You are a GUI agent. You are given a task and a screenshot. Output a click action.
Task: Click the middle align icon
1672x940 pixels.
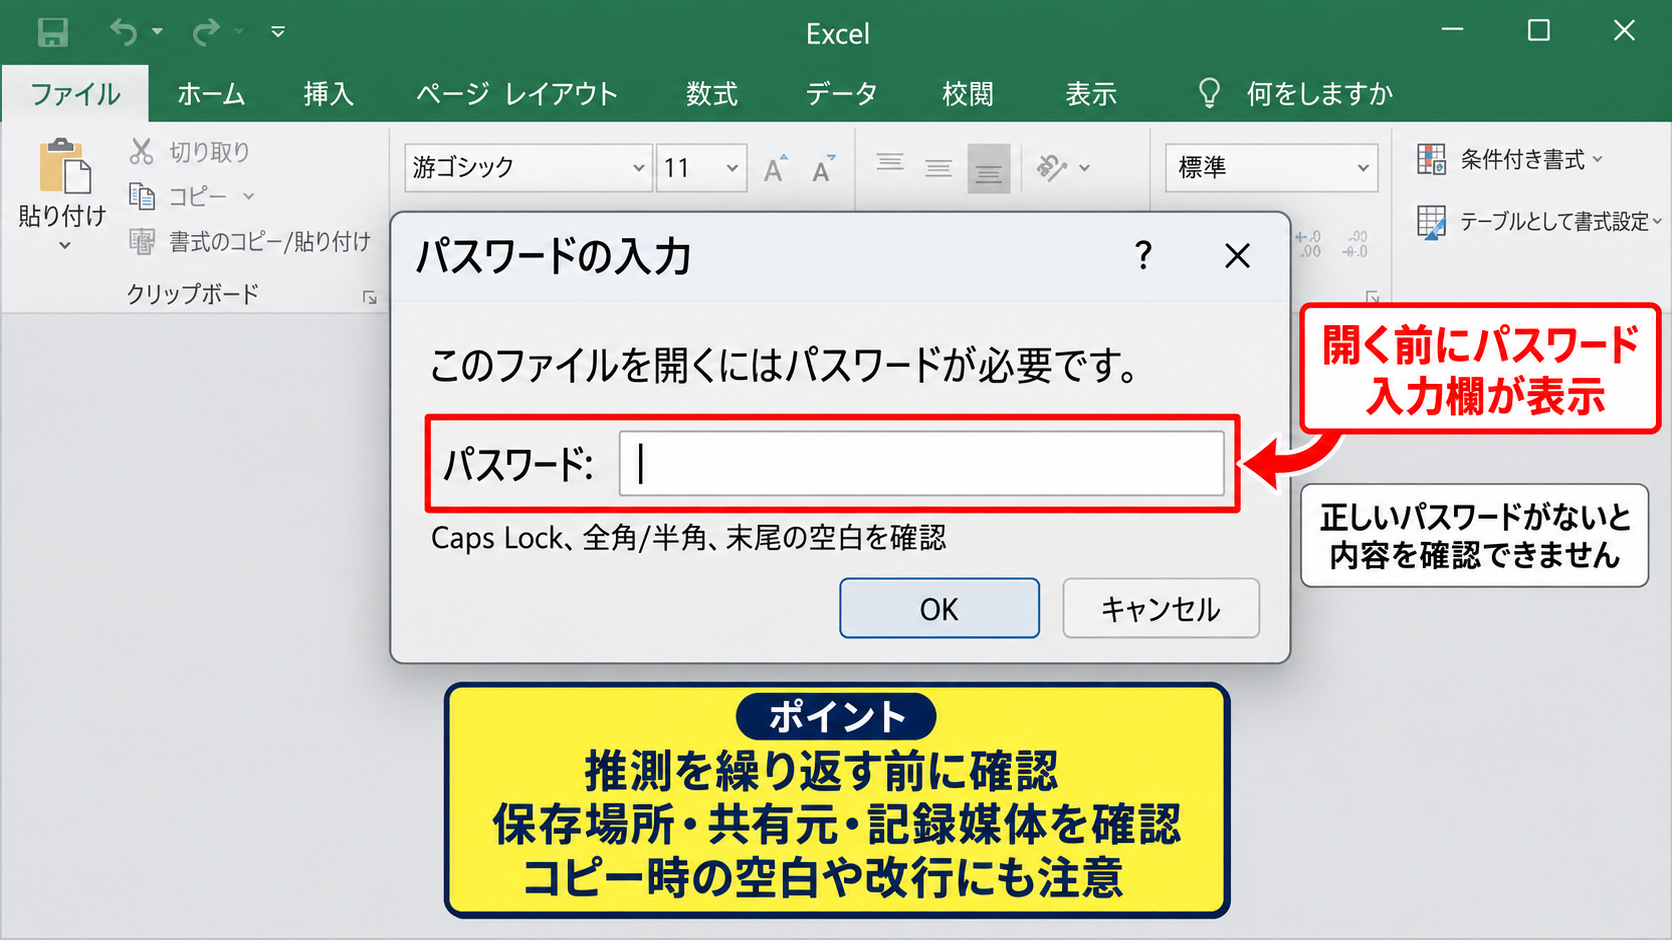(x=938, y=169)
